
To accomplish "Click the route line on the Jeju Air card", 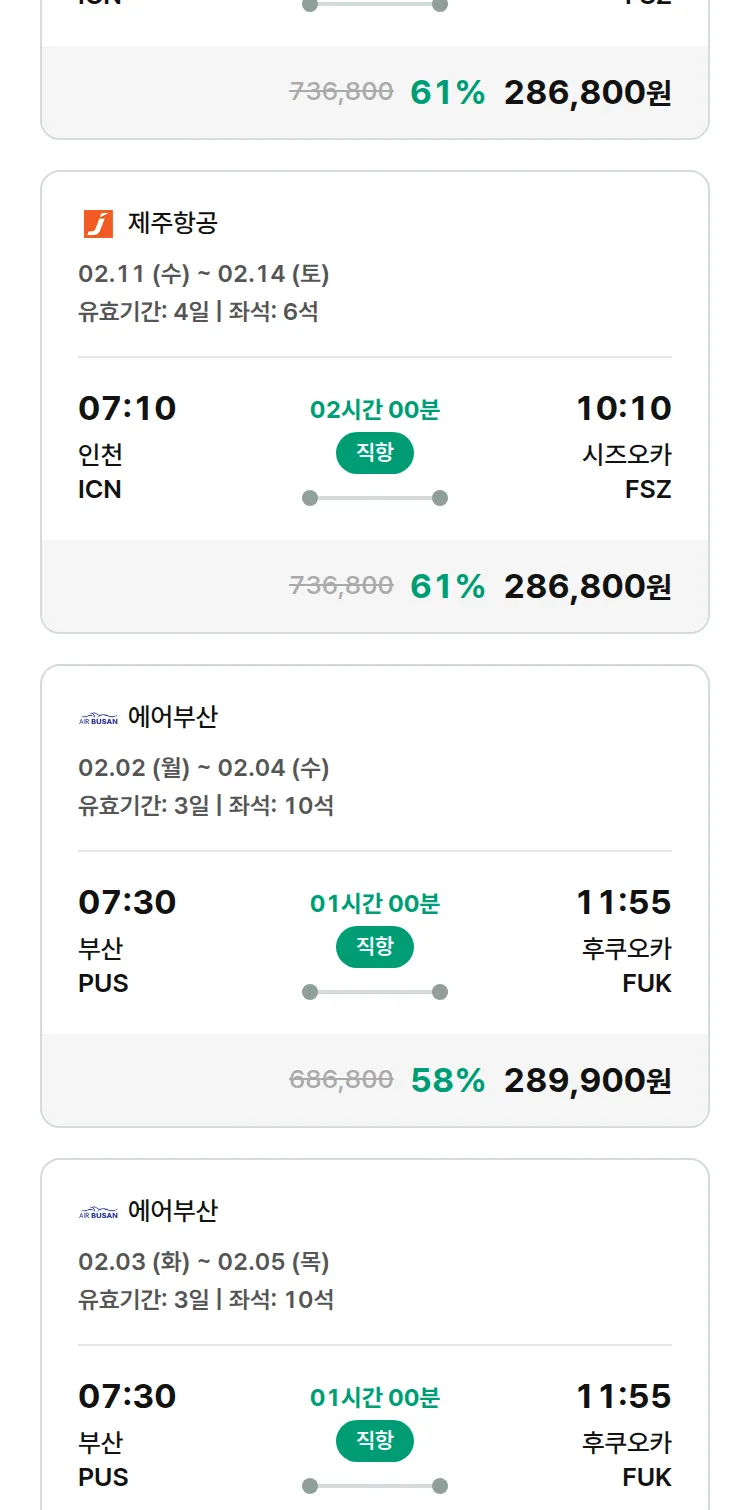I will click(x=375, y=498).
